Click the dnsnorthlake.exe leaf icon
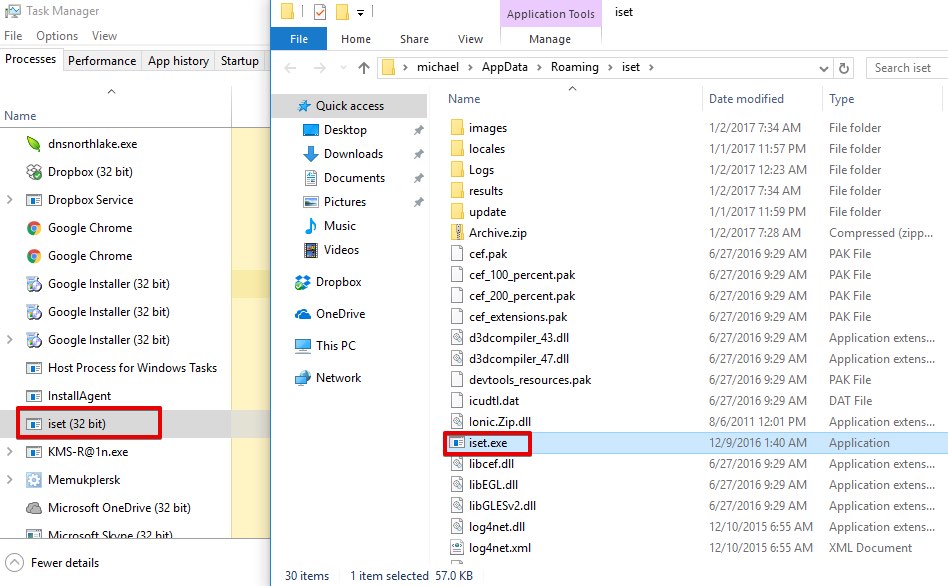Image resolution: width=948 pixels, height=586 pixels. pos(33,144)
